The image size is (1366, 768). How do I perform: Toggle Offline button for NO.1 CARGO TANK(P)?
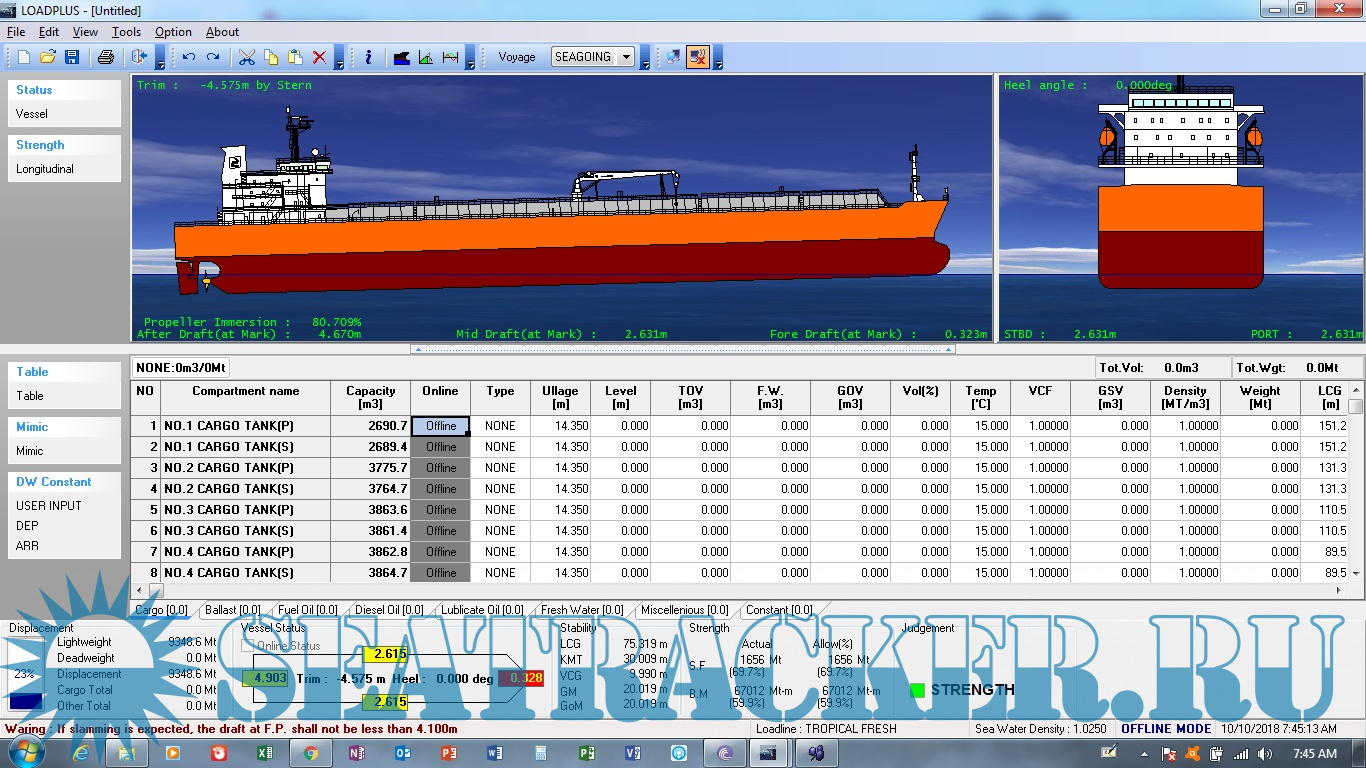(x=441, y=426)
